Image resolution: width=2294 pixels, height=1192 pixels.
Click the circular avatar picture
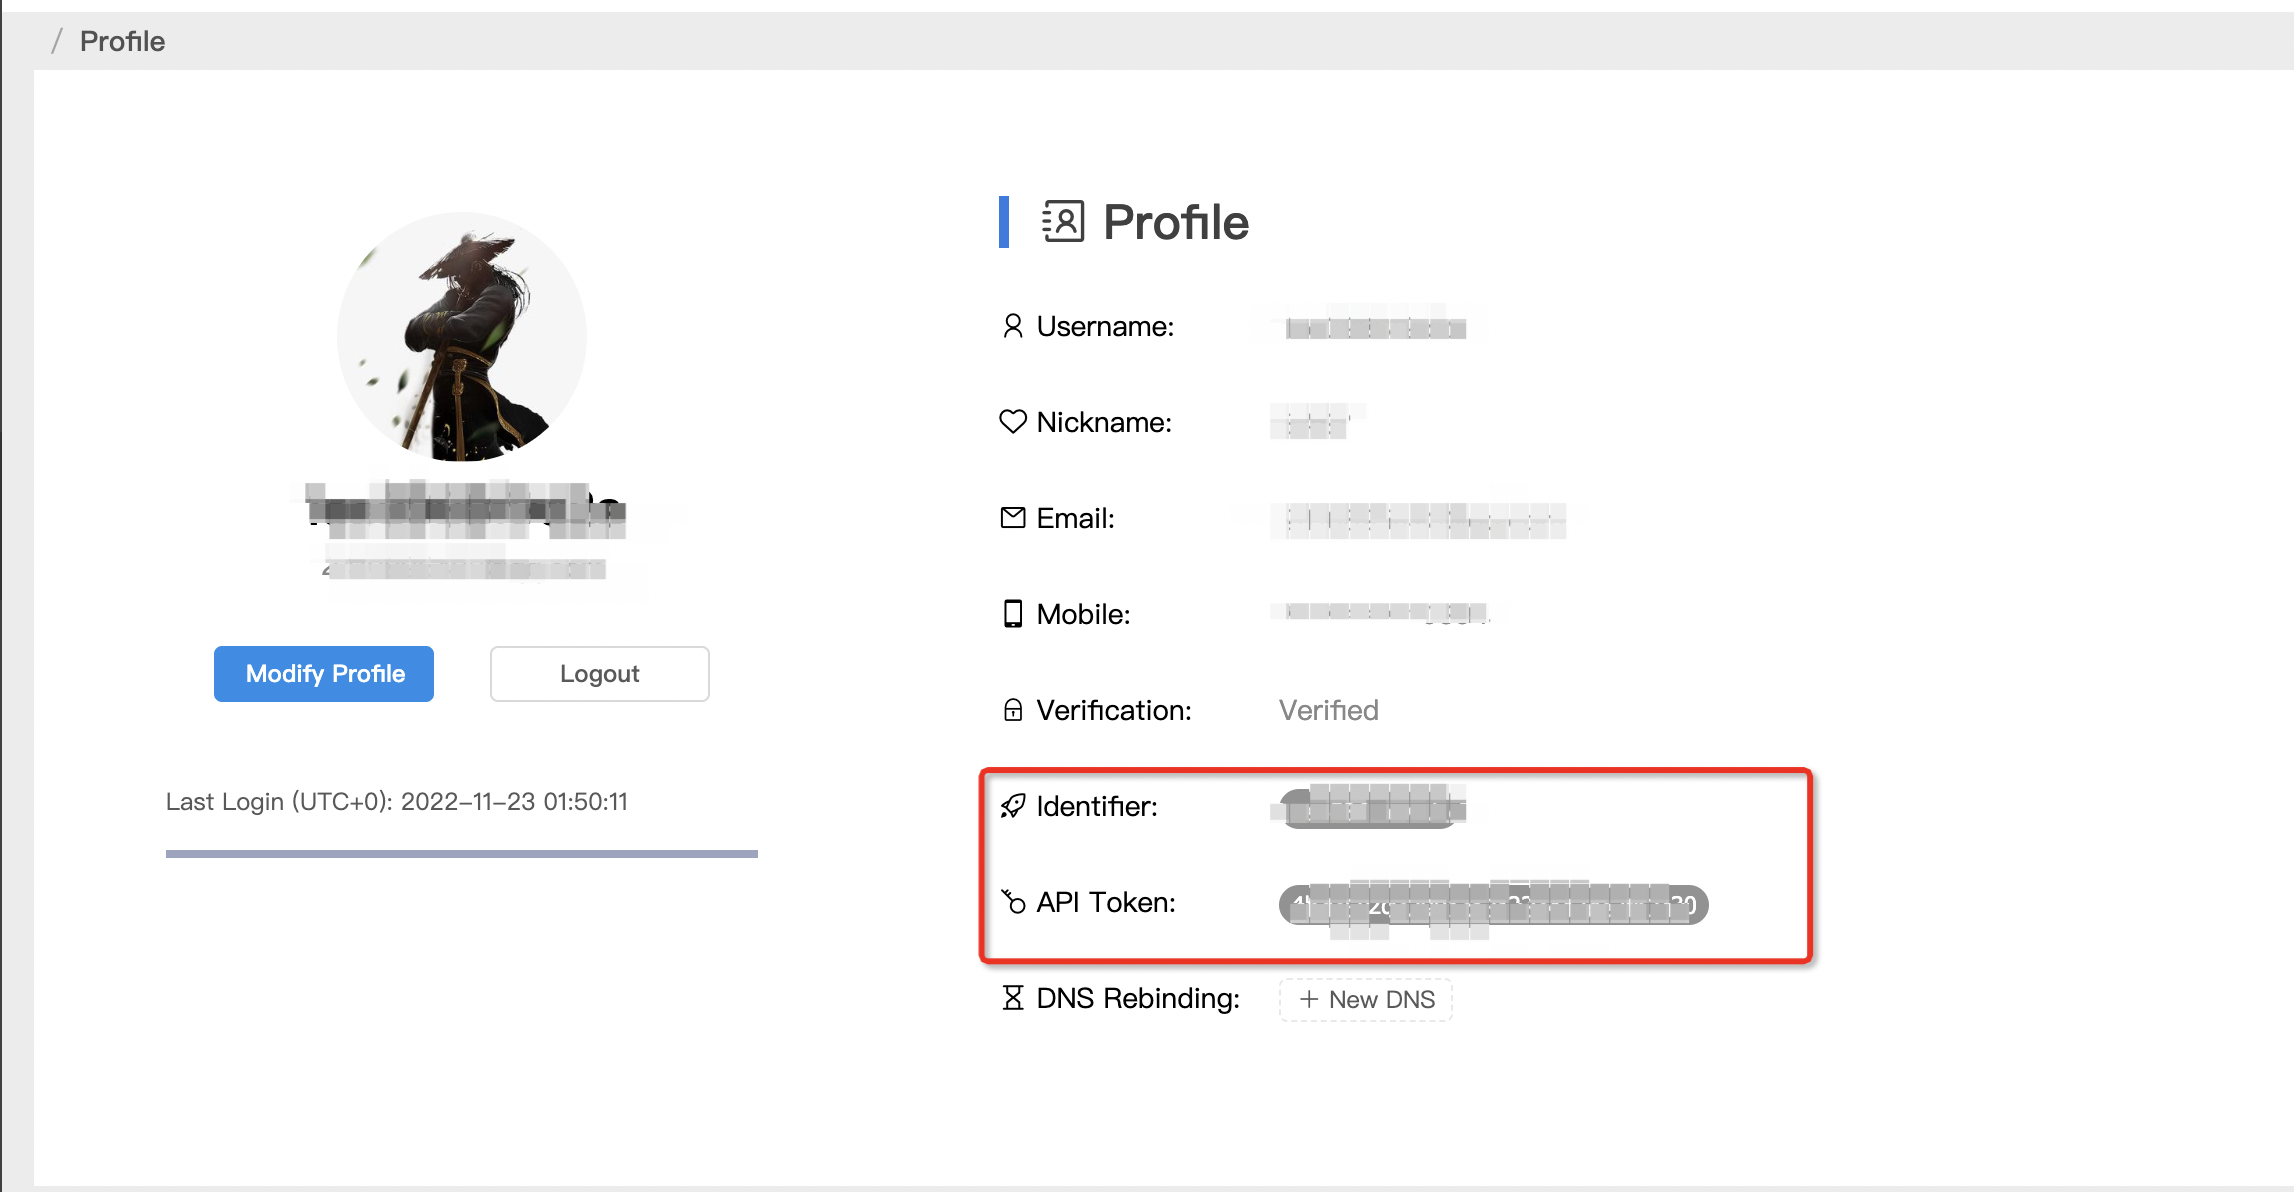point(461,337)
